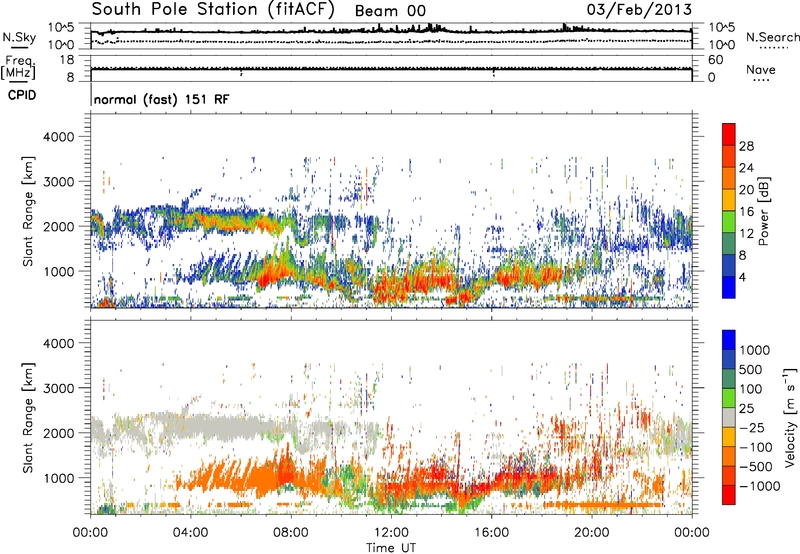Select the 'Beam 00' label
This screenshot has width=800, height=554.
point(390,11)
